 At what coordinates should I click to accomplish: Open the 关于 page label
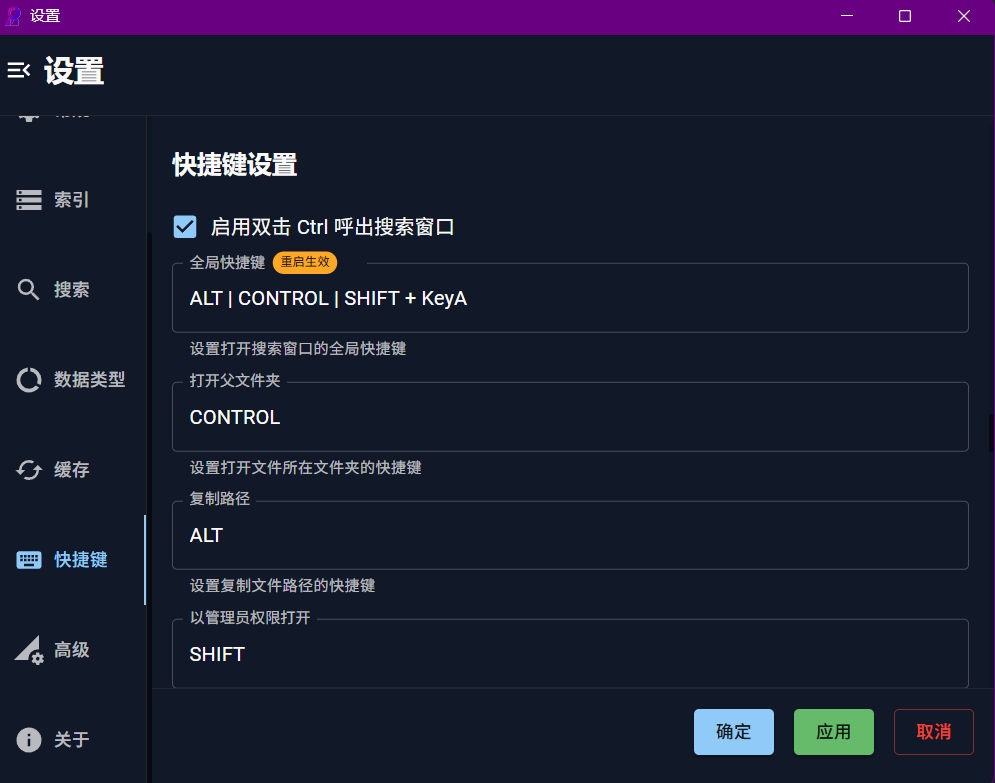pyautogui.click(x=72, y=740)
